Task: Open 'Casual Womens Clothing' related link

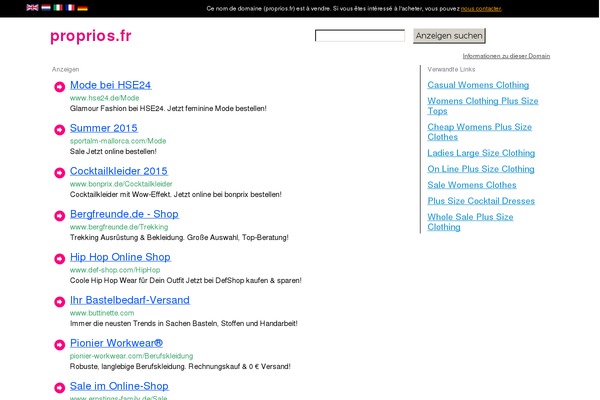Action: click(478, 85)
